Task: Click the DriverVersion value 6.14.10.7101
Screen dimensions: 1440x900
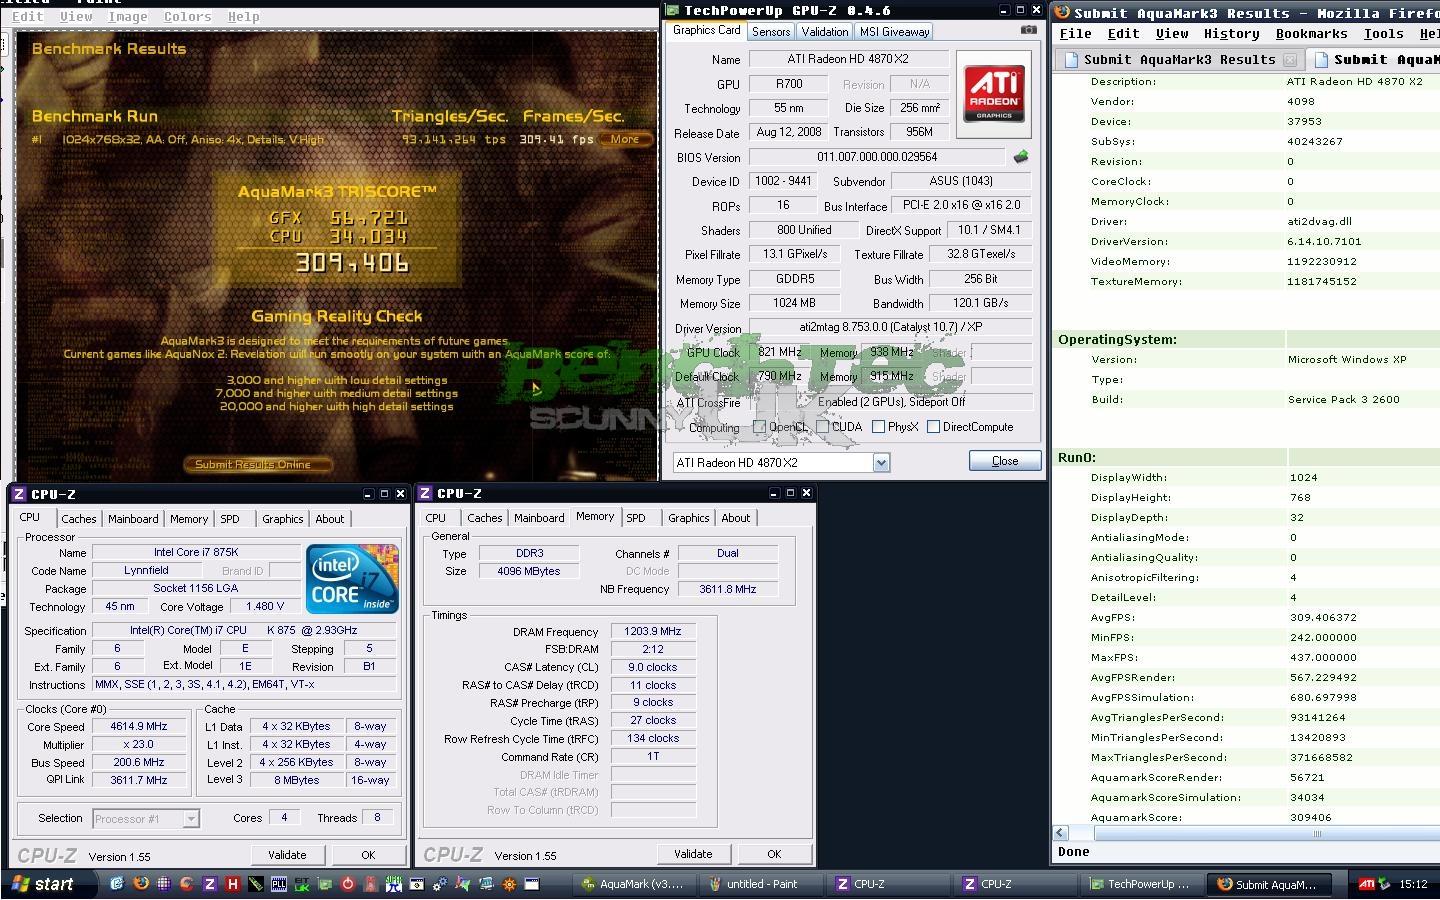Action: pyautogui.click(x=1324, y=242)
